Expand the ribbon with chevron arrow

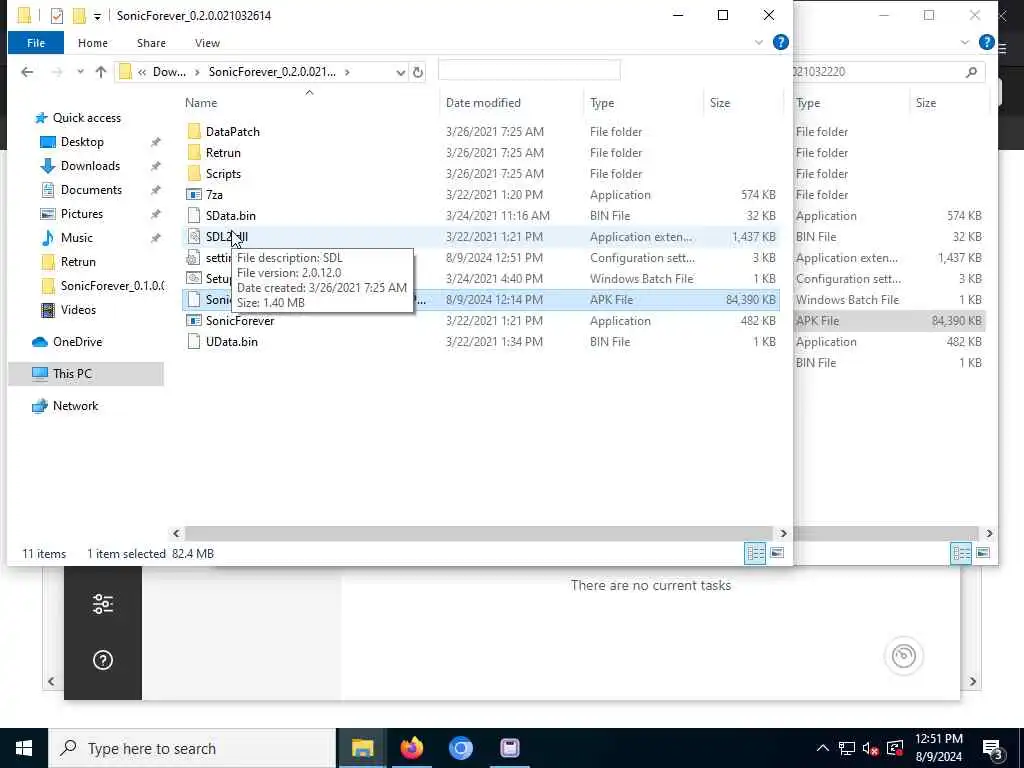[759, 42]
